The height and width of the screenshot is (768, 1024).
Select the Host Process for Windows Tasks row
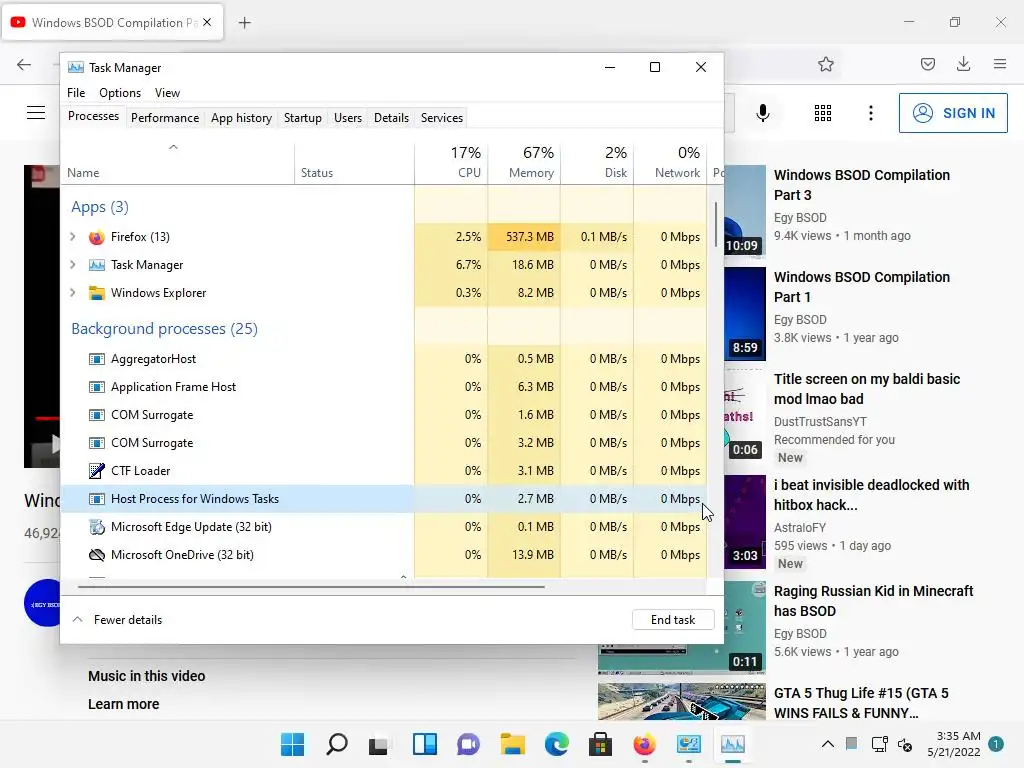(384, 499)
